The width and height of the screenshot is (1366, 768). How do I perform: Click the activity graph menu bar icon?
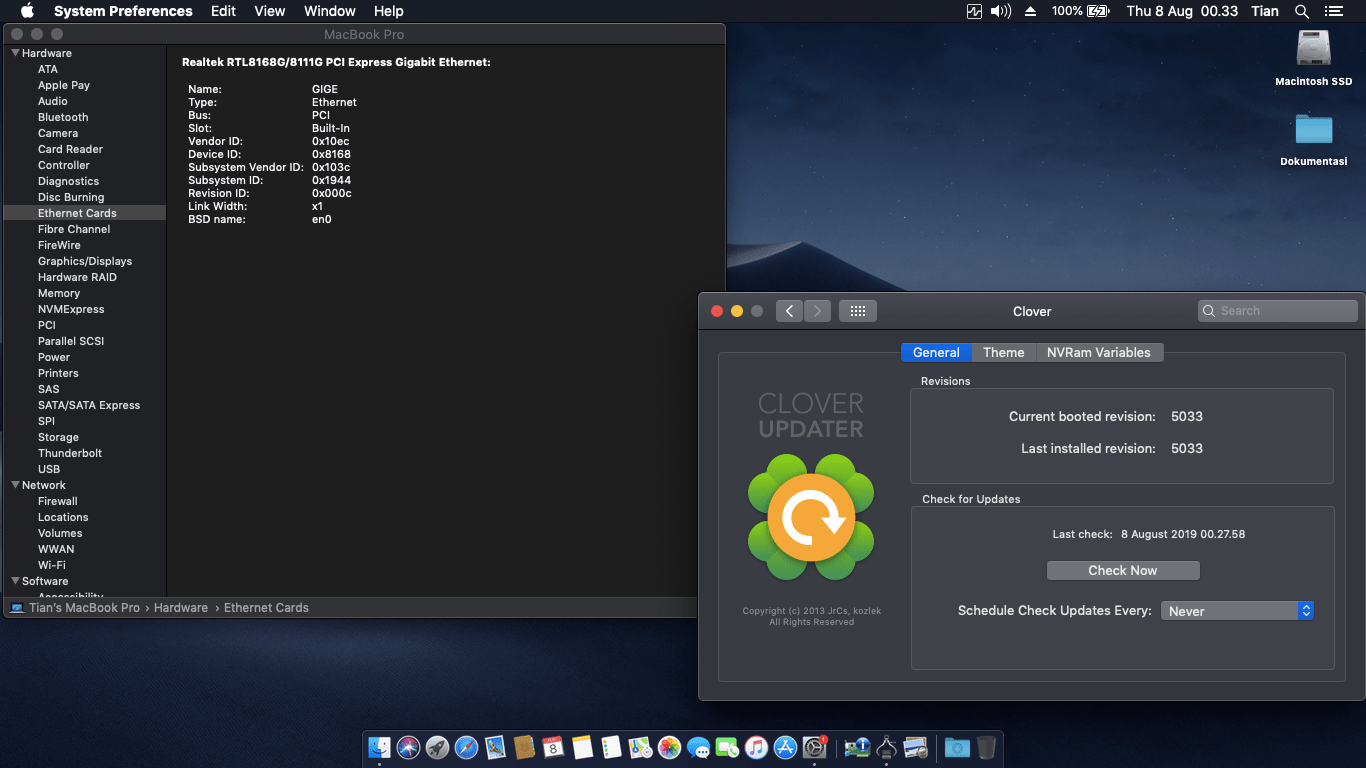975,11
